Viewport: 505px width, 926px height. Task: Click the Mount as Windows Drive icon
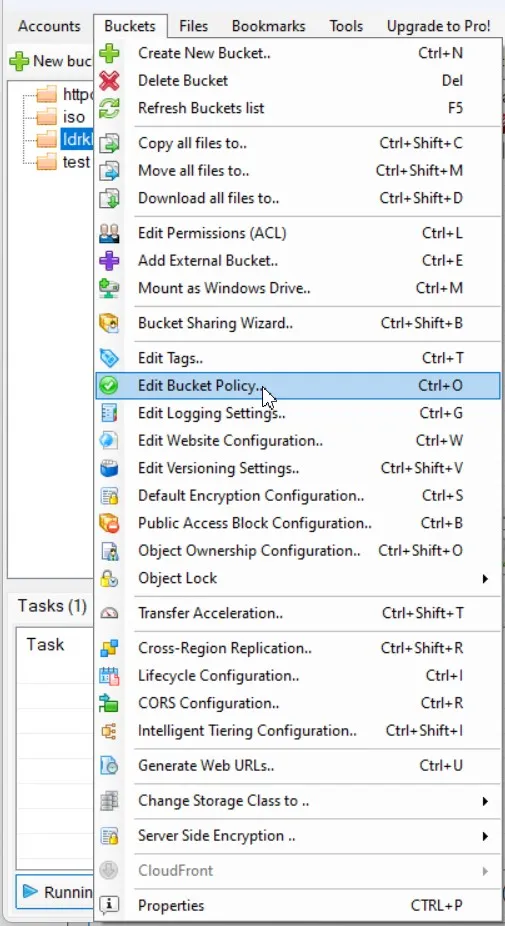click(109, 288)
